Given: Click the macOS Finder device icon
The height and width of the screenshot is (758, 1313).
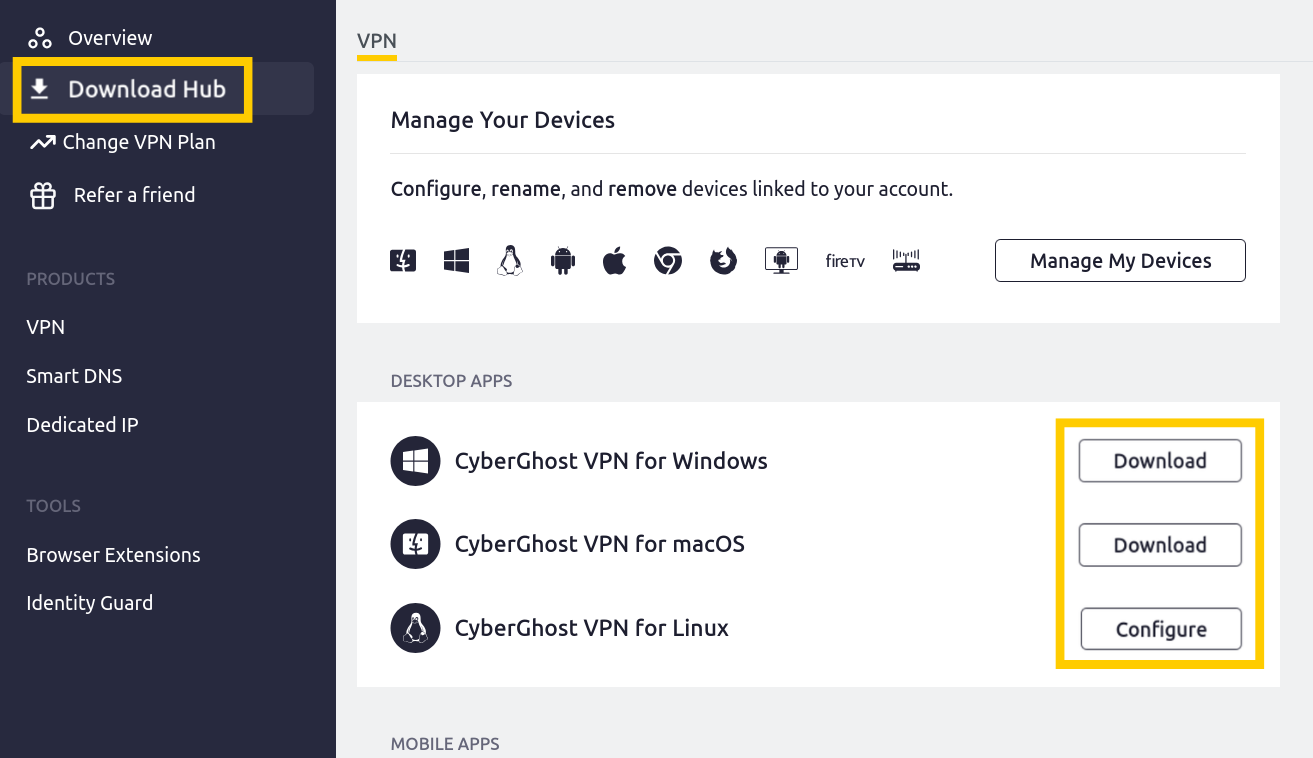Looking at the screenshot, I should [403, 261].
